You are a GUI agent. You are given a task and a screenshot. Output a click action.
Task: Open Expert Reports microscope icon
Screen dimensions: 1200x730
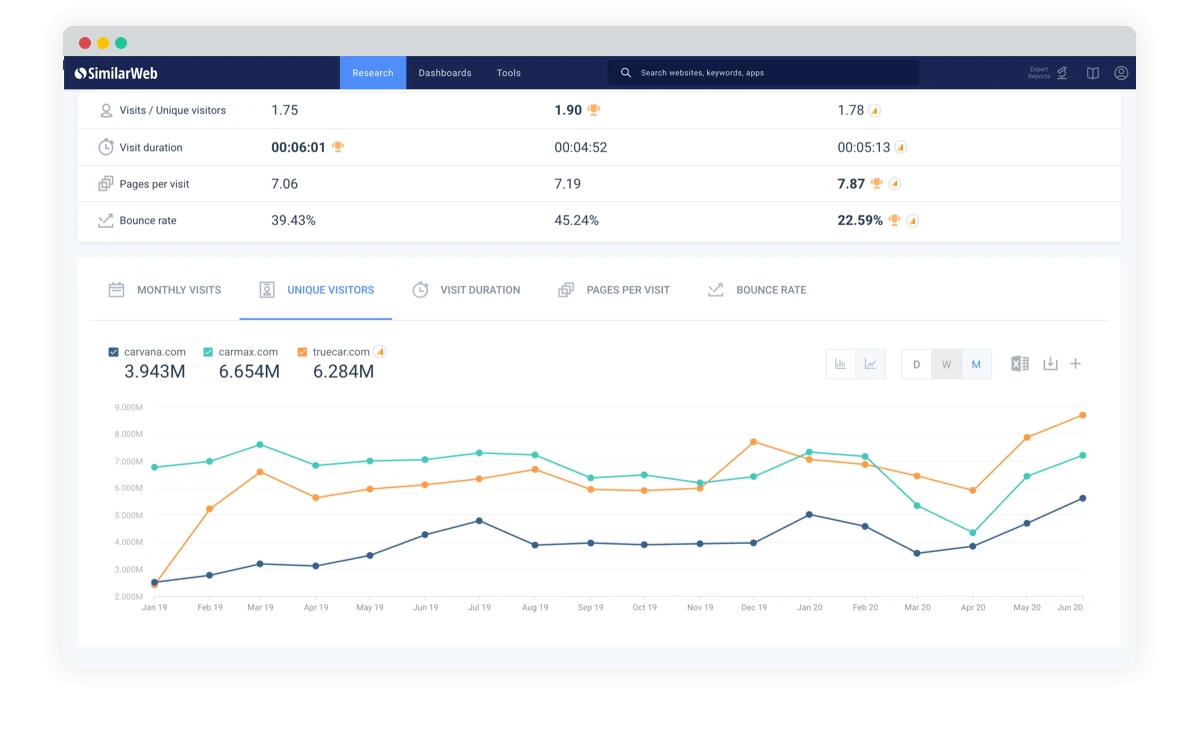[1062, 73]
